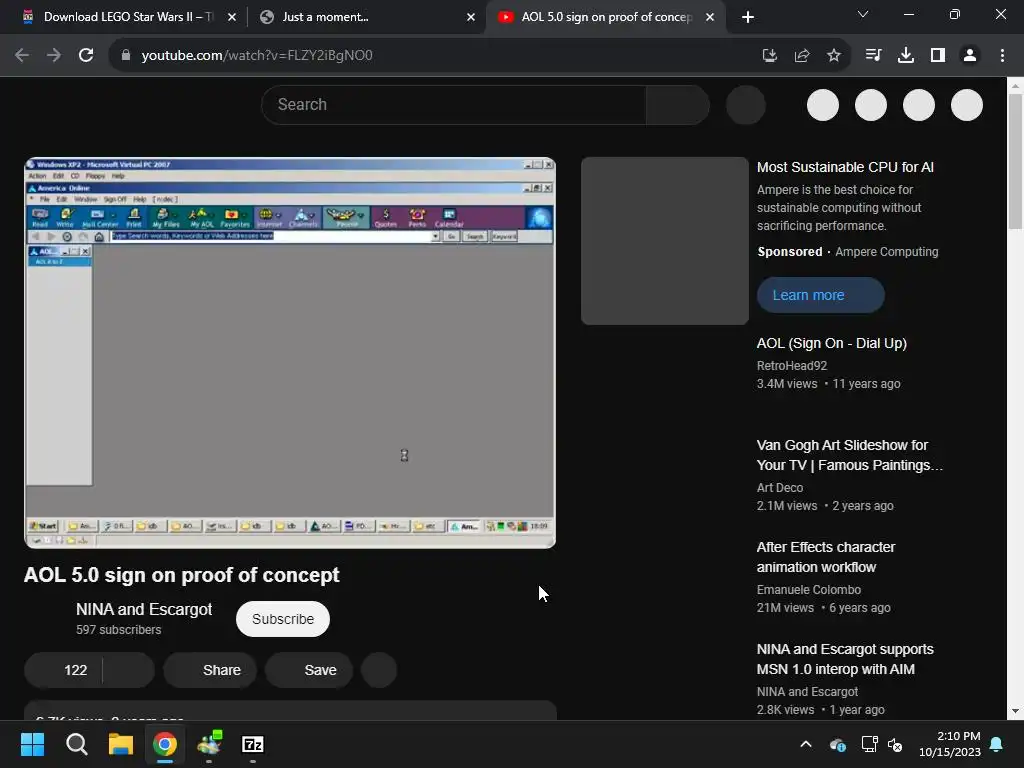Switch to Just a moment tab

pos(366,17)
